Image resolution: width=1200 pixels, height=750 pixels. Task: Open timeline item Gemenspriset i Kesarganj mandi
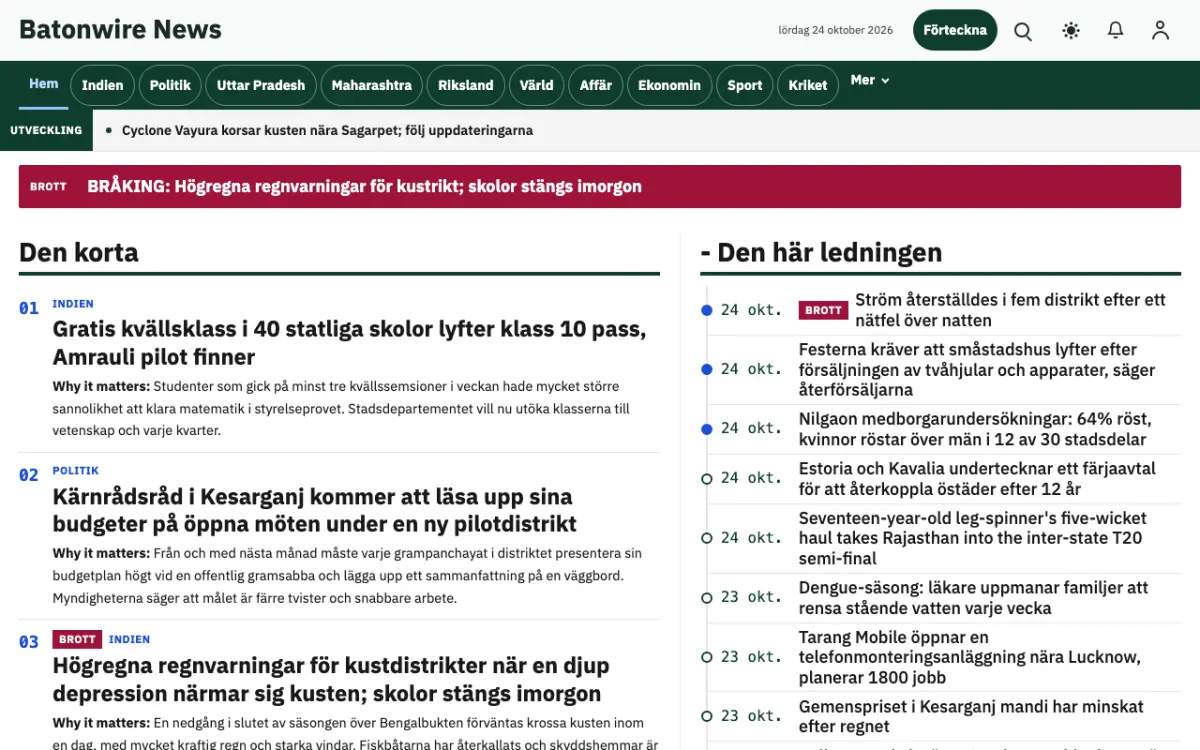point(971,716)
